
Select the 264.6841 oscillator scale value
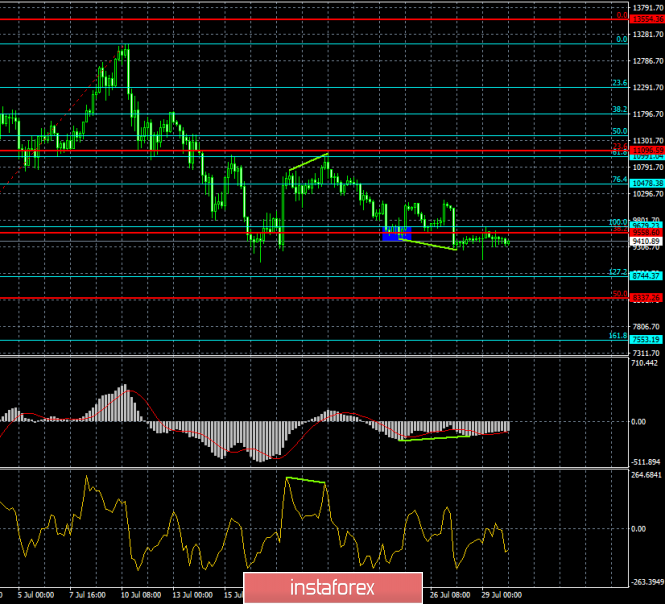(x=646, y=475)
